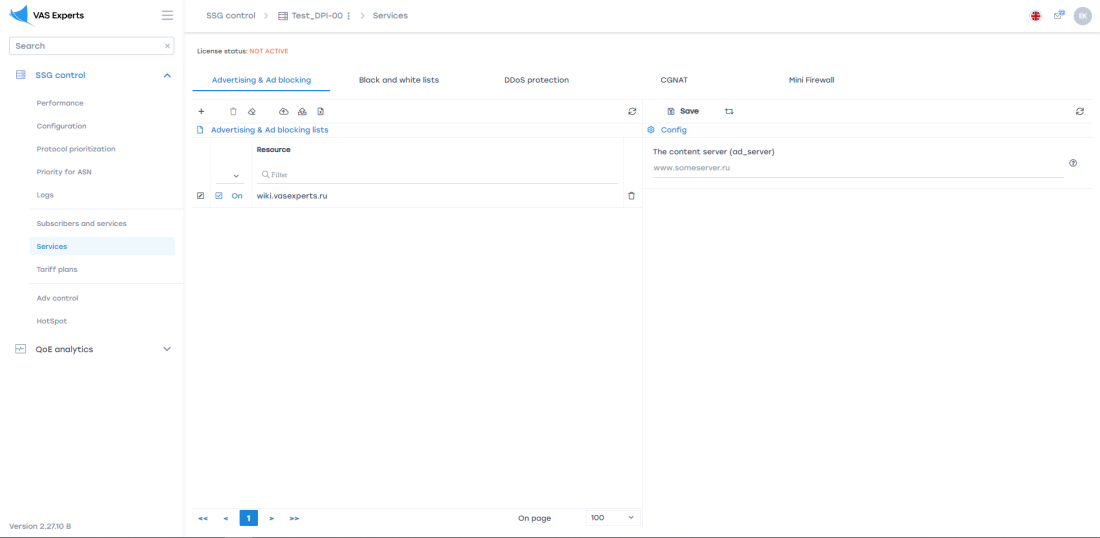Toggle the On checkbox for wiki.vasexperts.ru

click(219, 196)
